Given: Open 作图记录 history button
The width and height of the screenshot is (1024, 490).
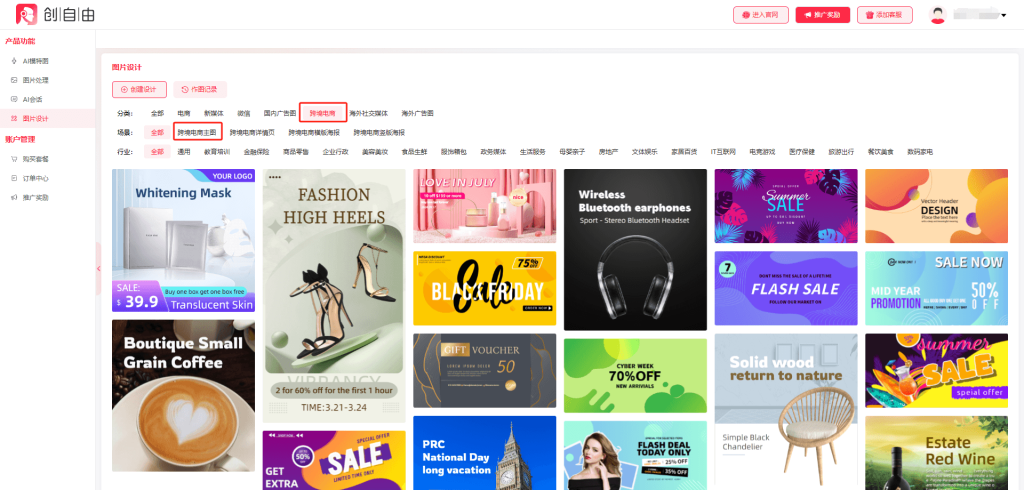Looking at the screenshot, I should pos(200,89).
